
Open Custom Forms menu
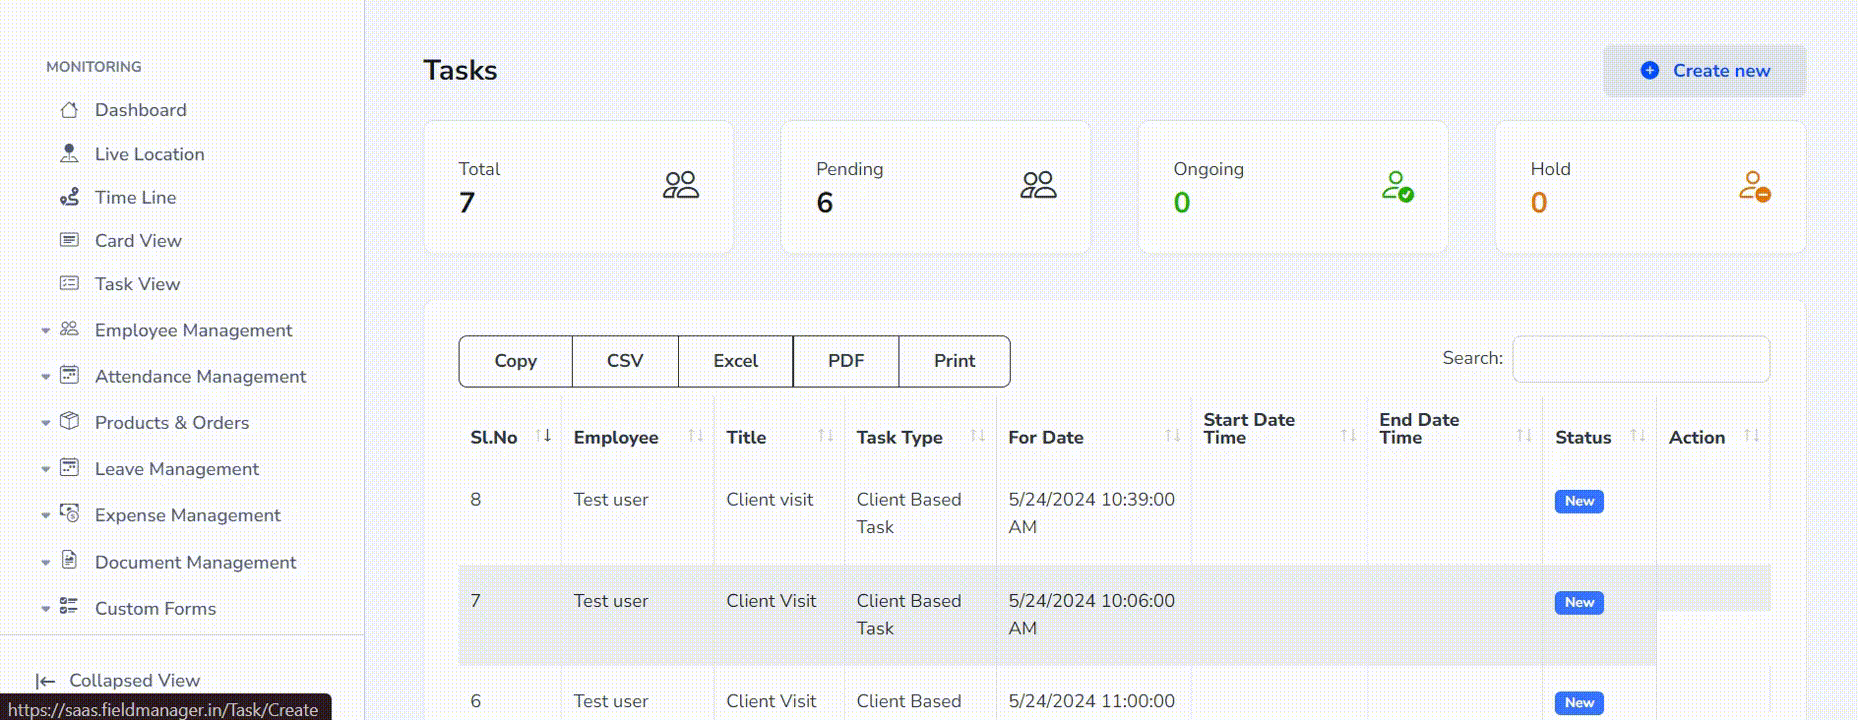click(x=155, y=608)
